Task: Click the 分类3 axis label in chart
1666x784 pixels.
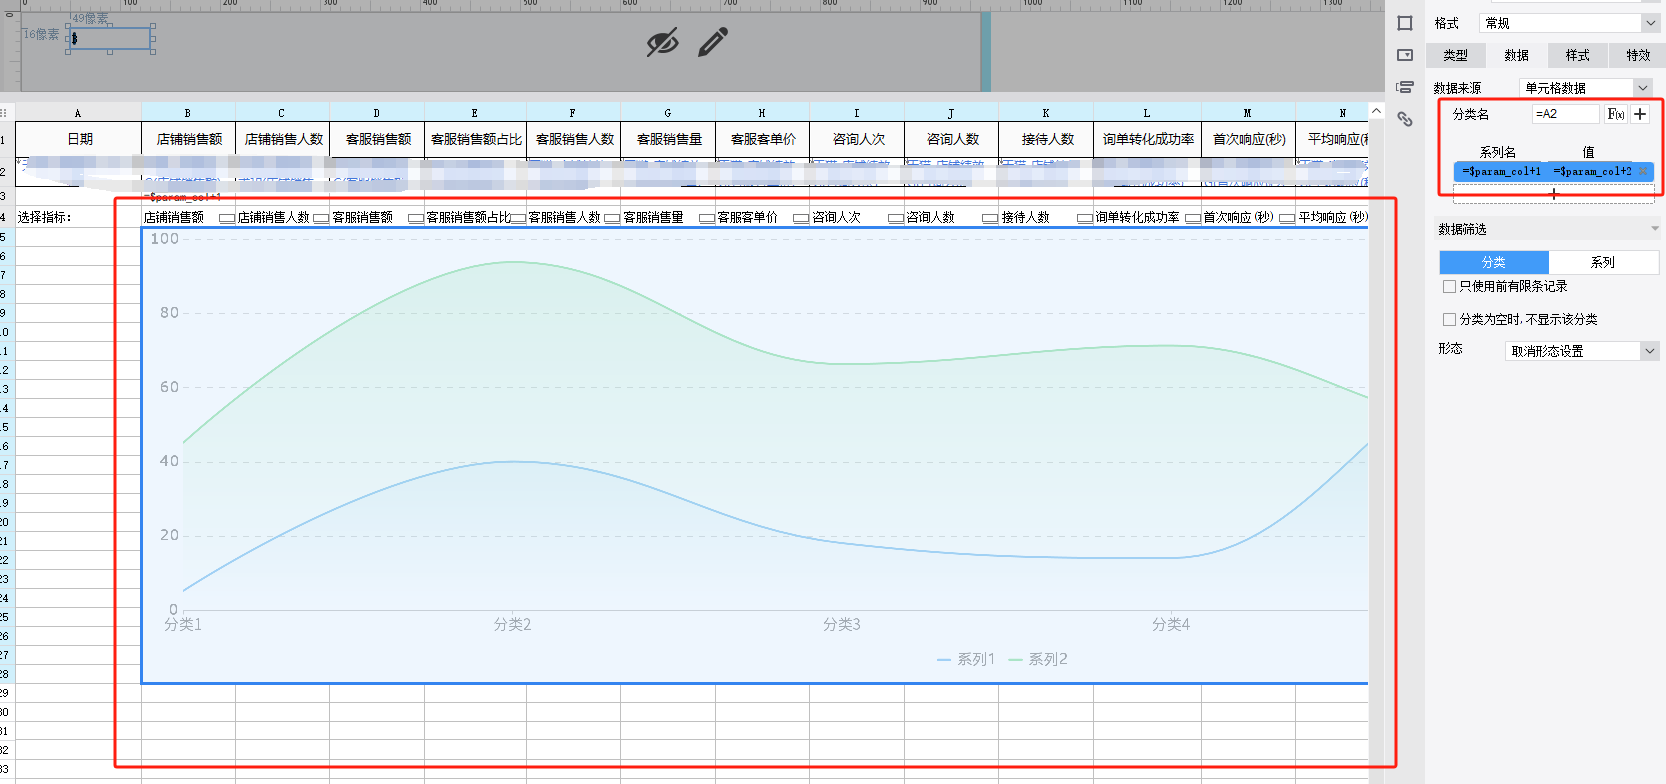Action: 842,624
